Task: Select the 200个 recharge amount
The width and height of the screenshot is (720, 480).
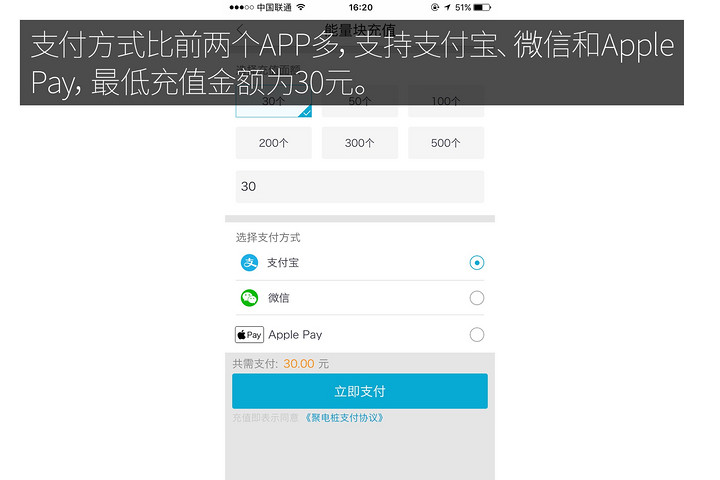Action: coord(274,143)
